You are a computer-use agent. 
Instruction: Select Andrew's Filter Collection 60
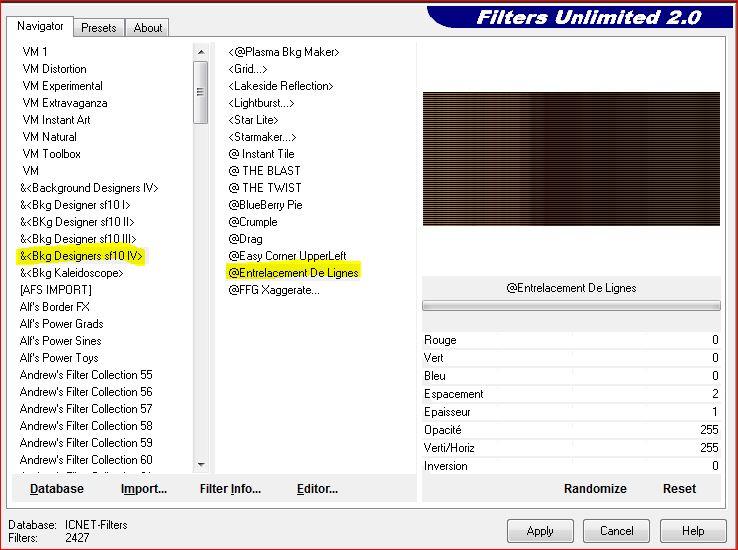[86, 459]
